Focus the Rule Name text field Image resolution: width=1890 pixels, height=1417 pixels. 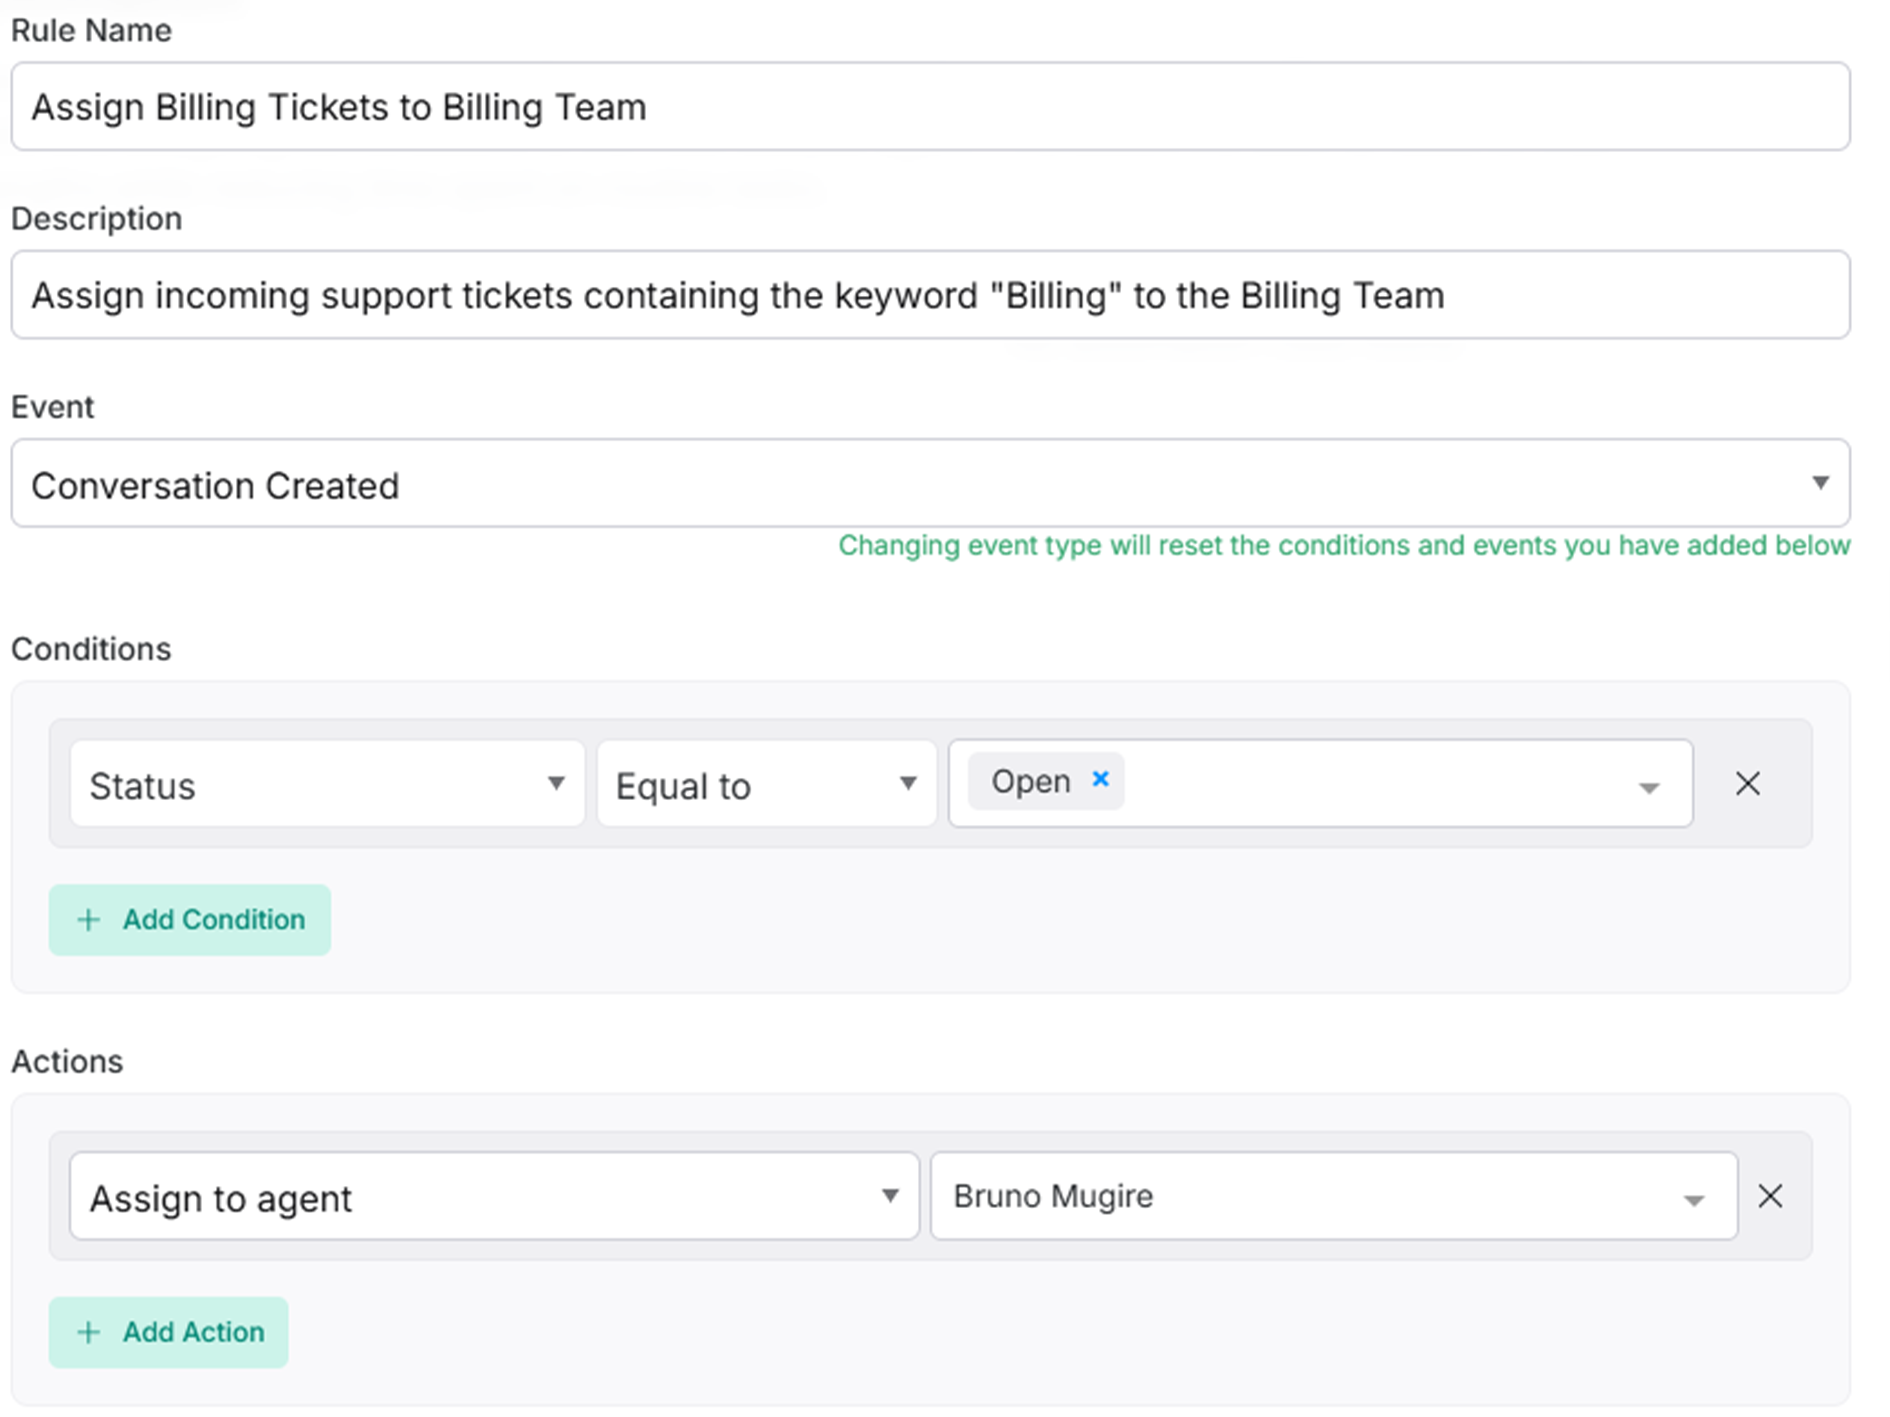pyautogui.click(x=930, y=107)
